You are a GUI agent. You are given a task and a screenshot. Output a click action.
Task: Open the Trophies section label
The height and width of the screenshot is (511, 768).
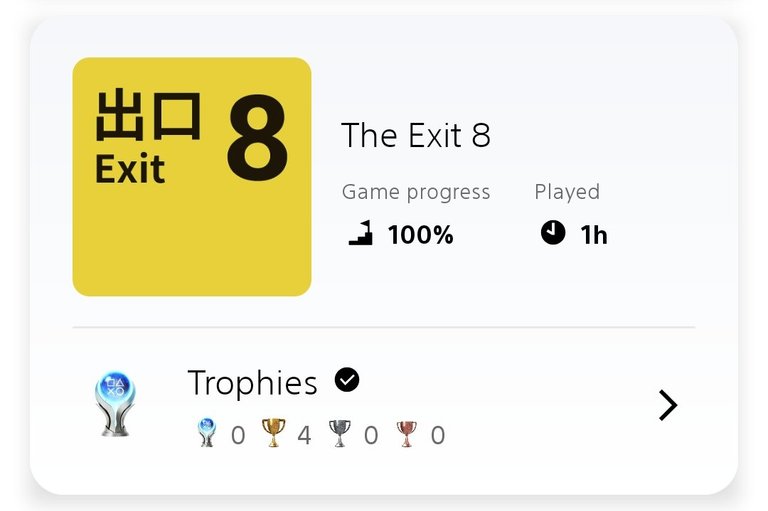[x=252, y=383]
